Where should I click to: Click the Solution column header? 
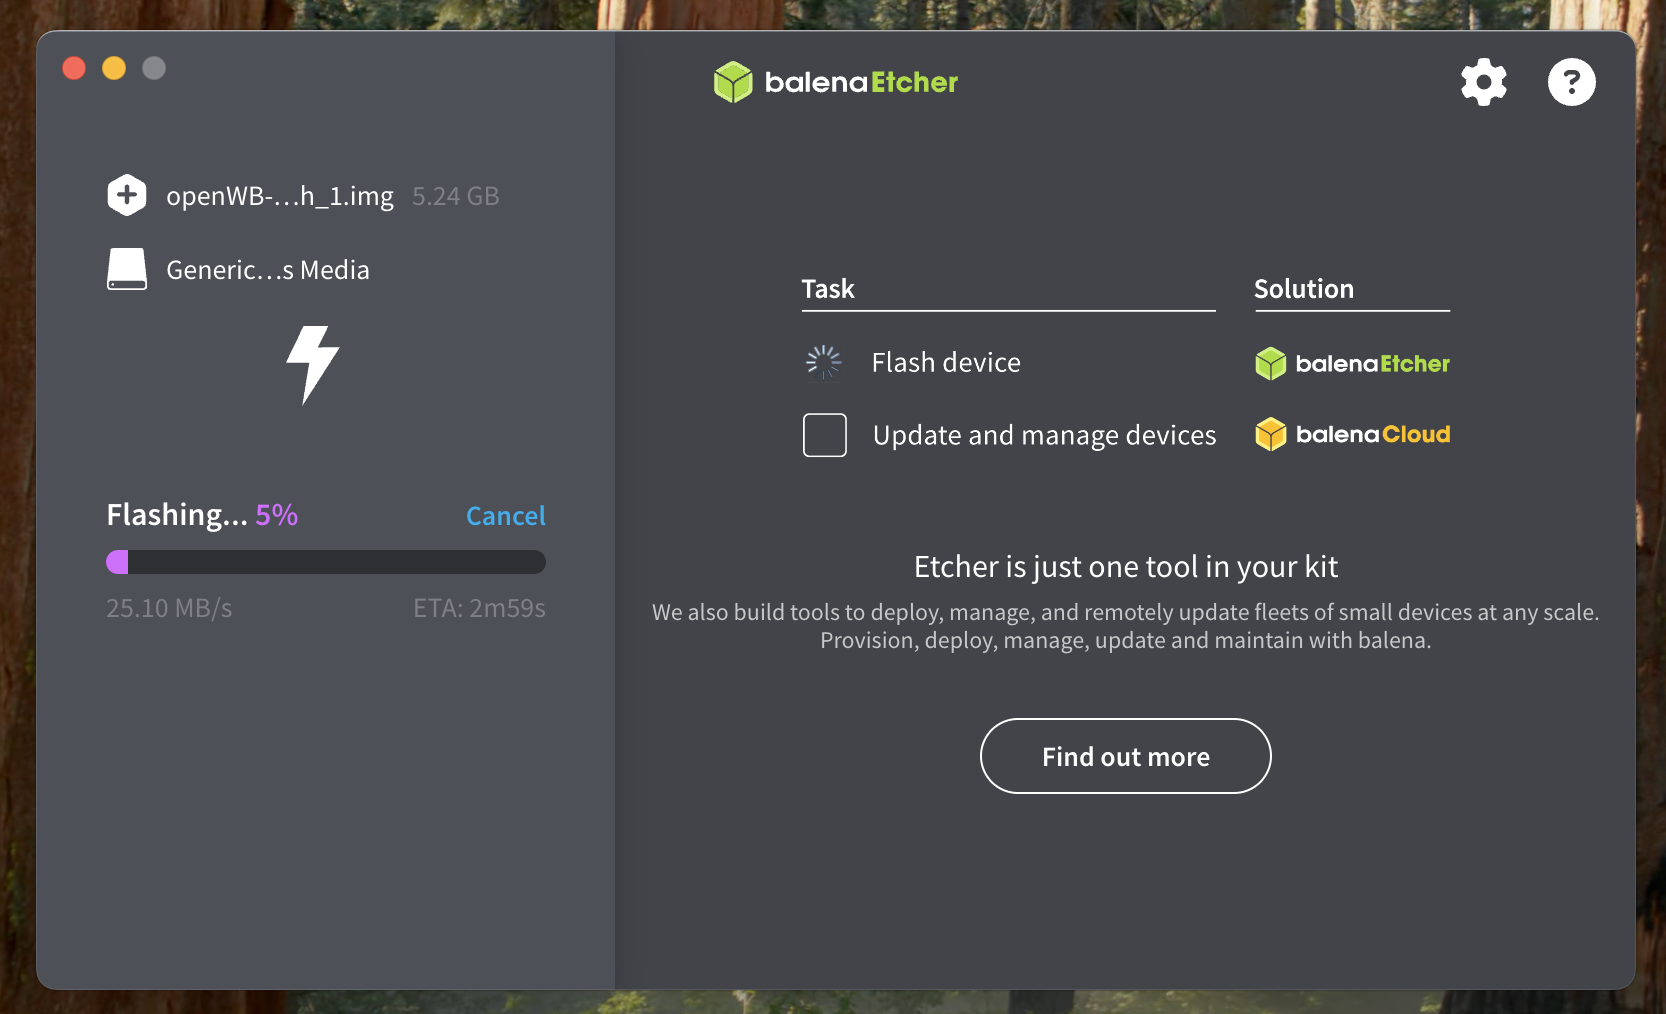1304,289
